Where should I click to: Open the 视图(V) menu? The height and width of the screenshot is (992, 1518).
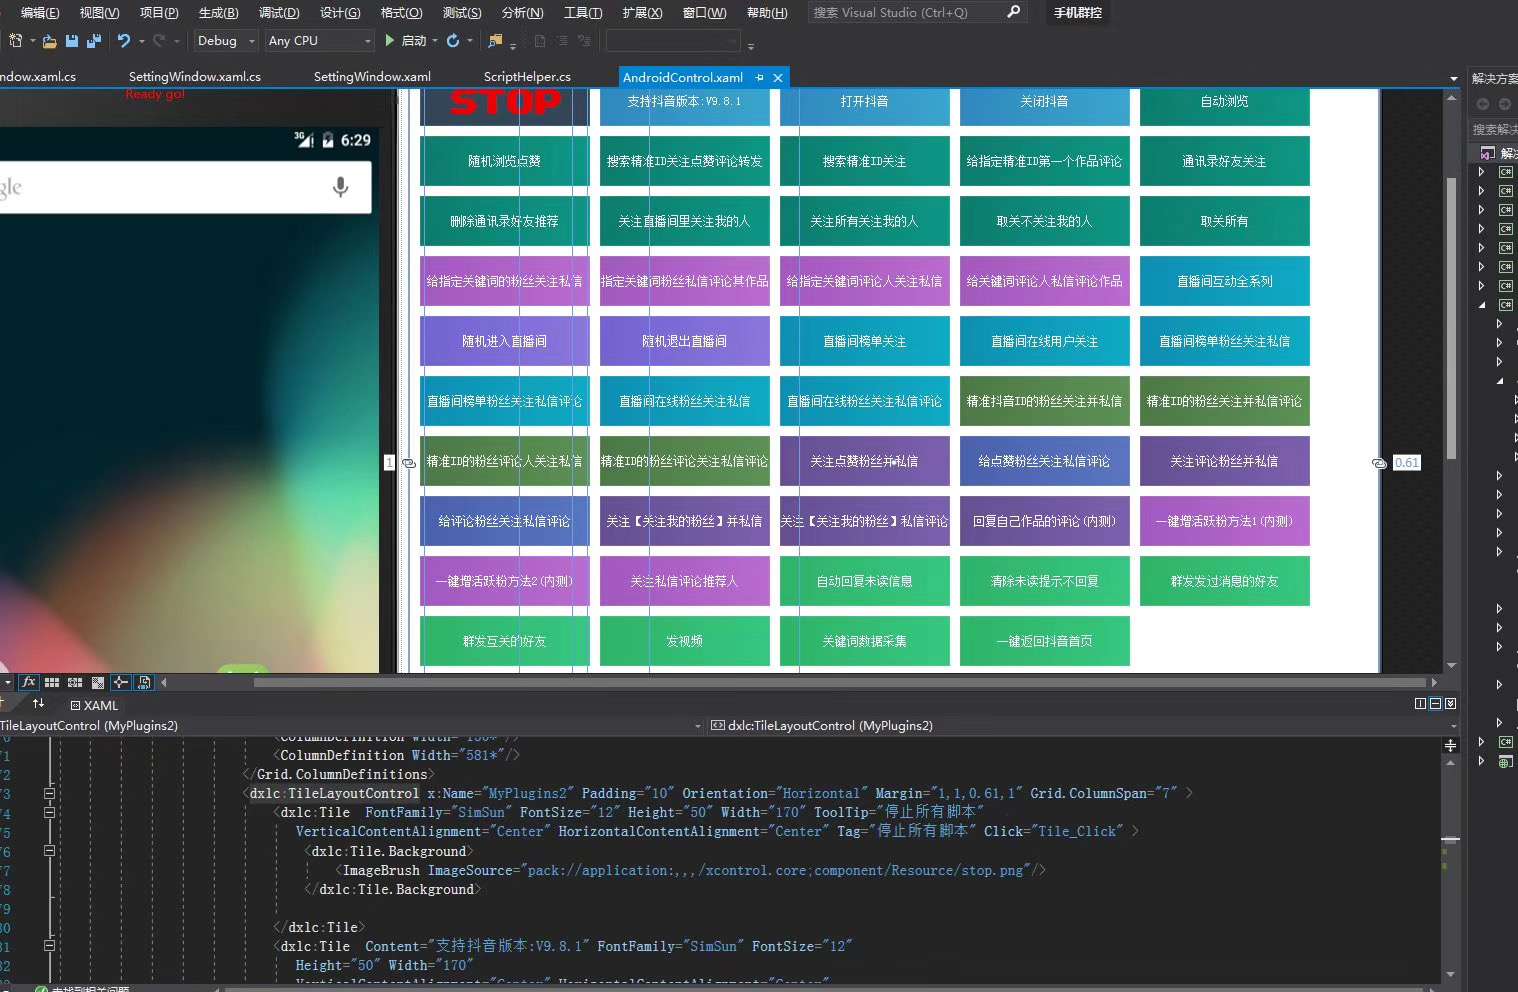pyautogui.click(x=99, y=12)
